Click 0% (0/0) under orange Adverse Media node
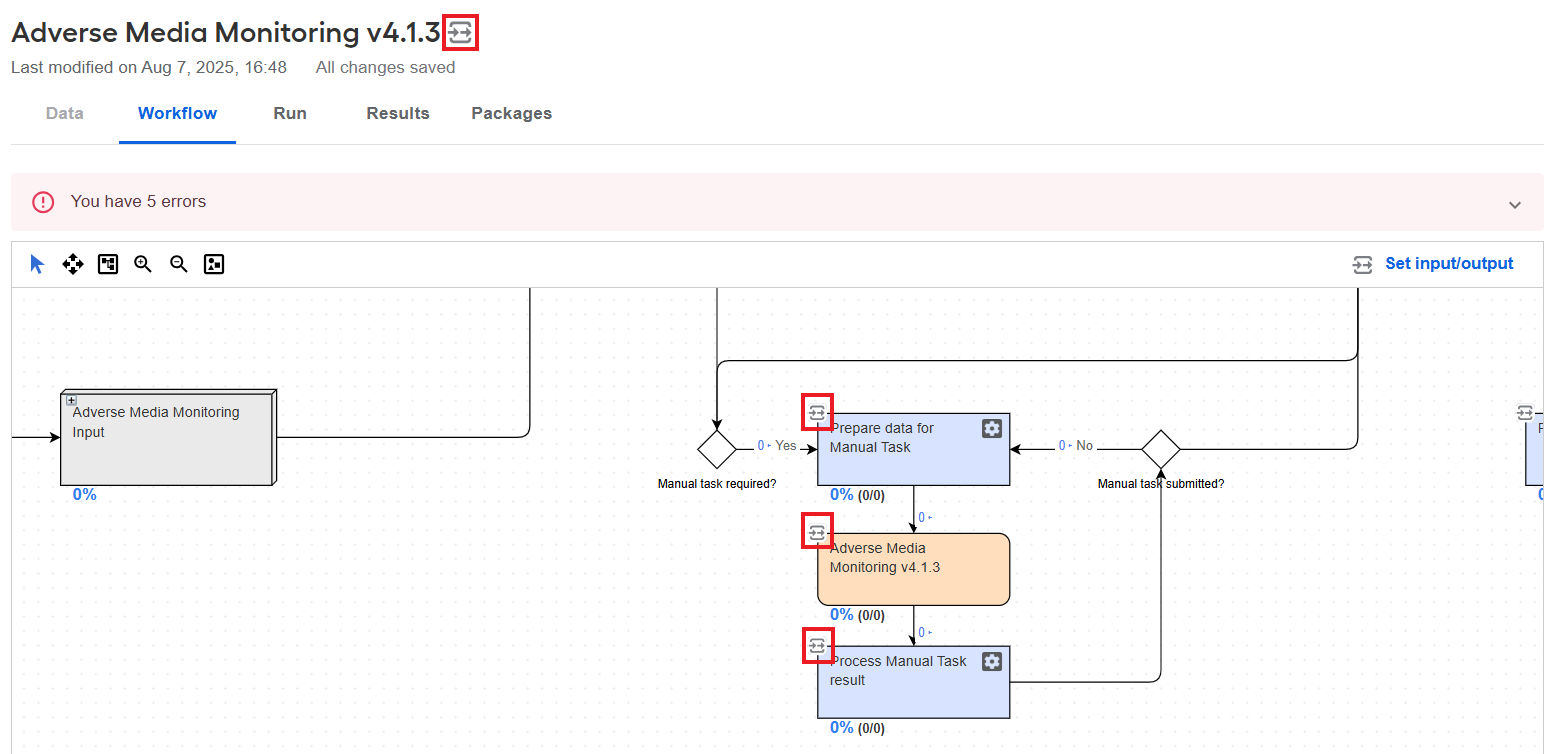 (x=857, y=615)
